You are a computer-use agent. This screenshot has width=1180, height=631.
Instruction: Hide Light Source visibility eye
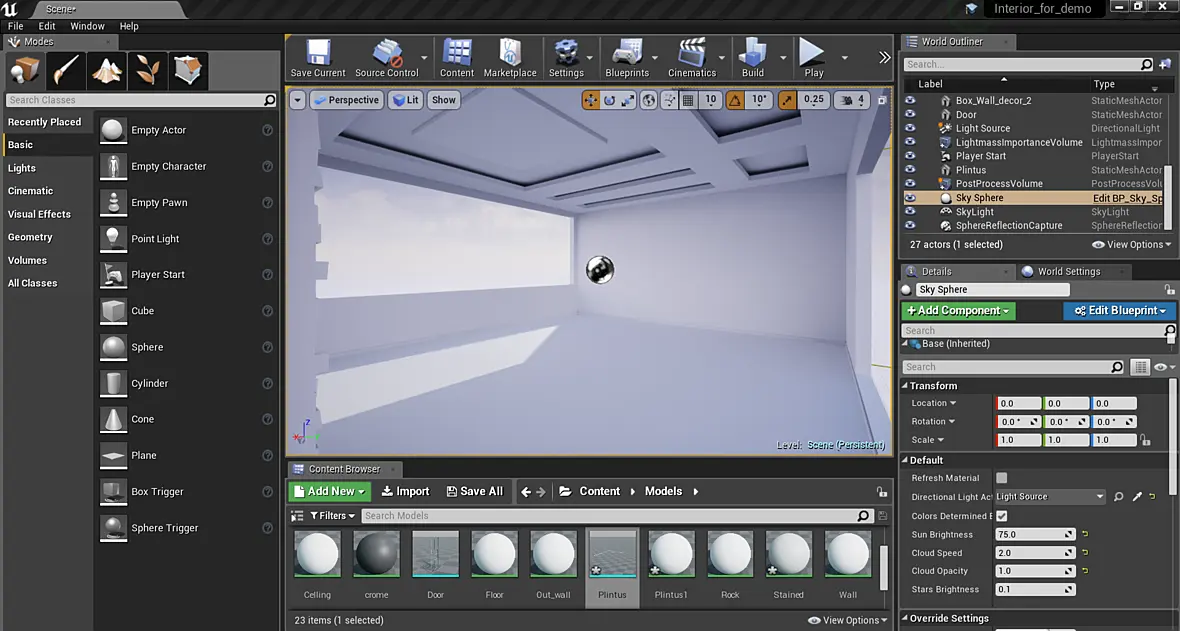pyautogui.click(x=910, y=128)
